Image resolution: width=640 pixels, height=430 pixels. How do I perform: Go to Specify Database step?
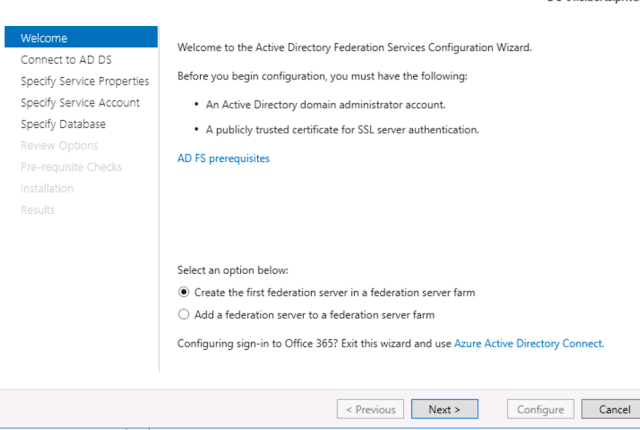63,124
